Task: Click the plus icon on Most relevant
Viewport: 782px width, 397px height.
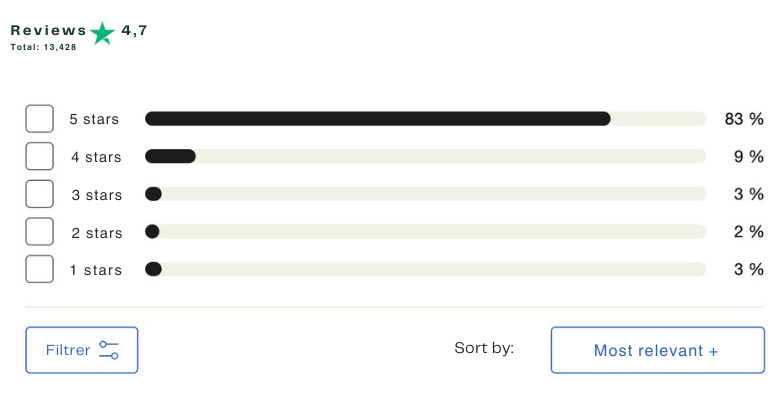Action: tap(713, 351)
